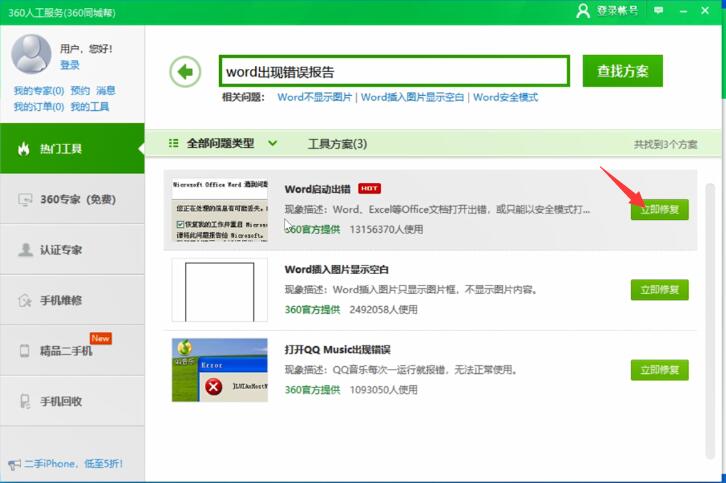The image size is (726, 483).
Task: Click the Word启动出错 title
Action: 318,189
